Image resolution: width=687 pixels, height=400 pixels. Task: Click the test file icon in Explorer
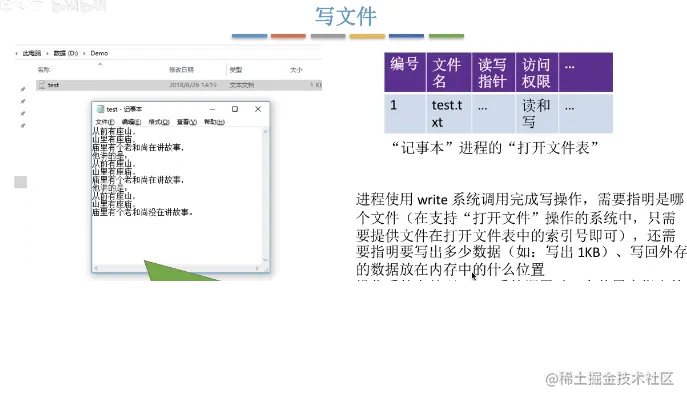42,85
